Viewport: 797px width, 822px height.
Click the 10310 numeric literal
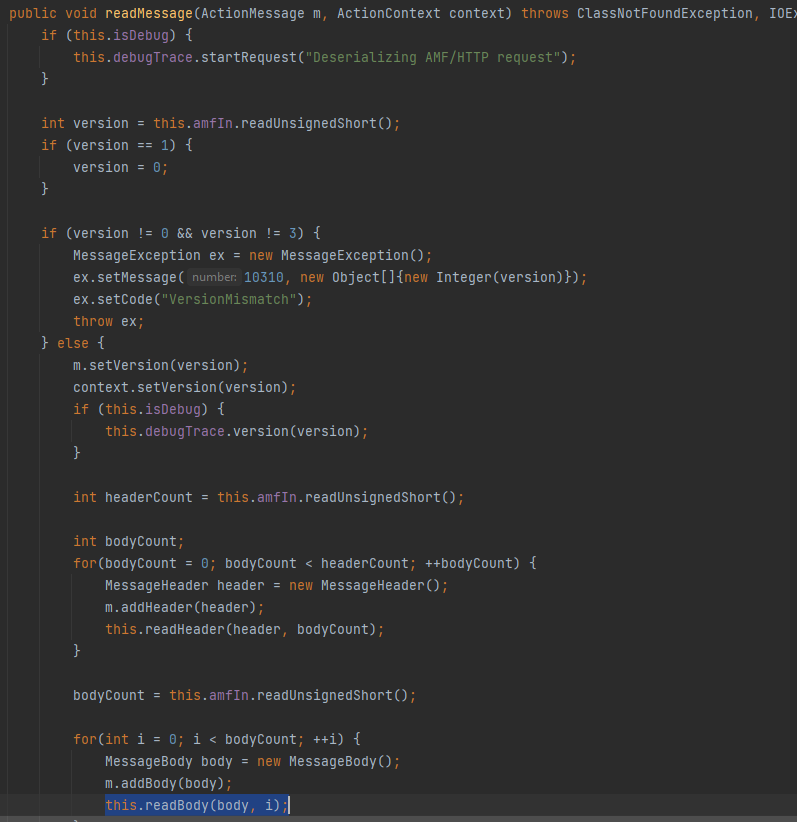[264, 277]
